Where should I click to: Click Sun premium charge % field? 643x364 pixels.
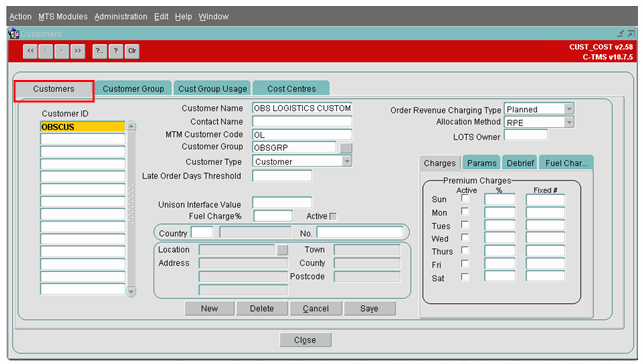[499, 200]
